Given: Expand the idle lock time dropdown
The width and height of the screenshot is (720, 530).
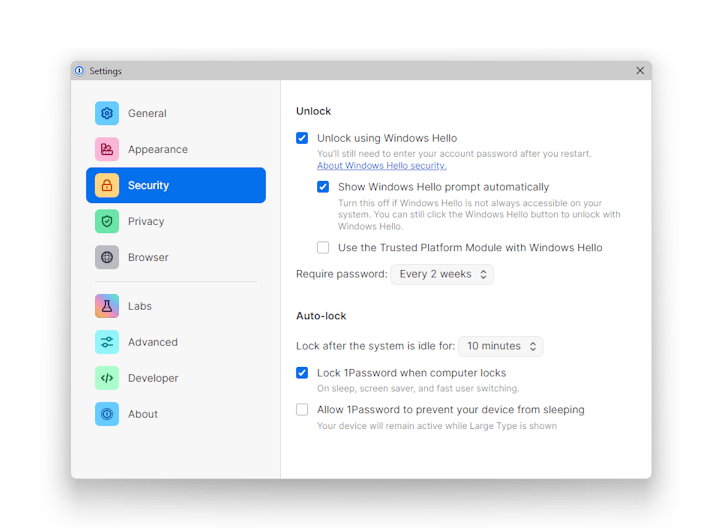Looking at the screenshot, I should 501,346.
